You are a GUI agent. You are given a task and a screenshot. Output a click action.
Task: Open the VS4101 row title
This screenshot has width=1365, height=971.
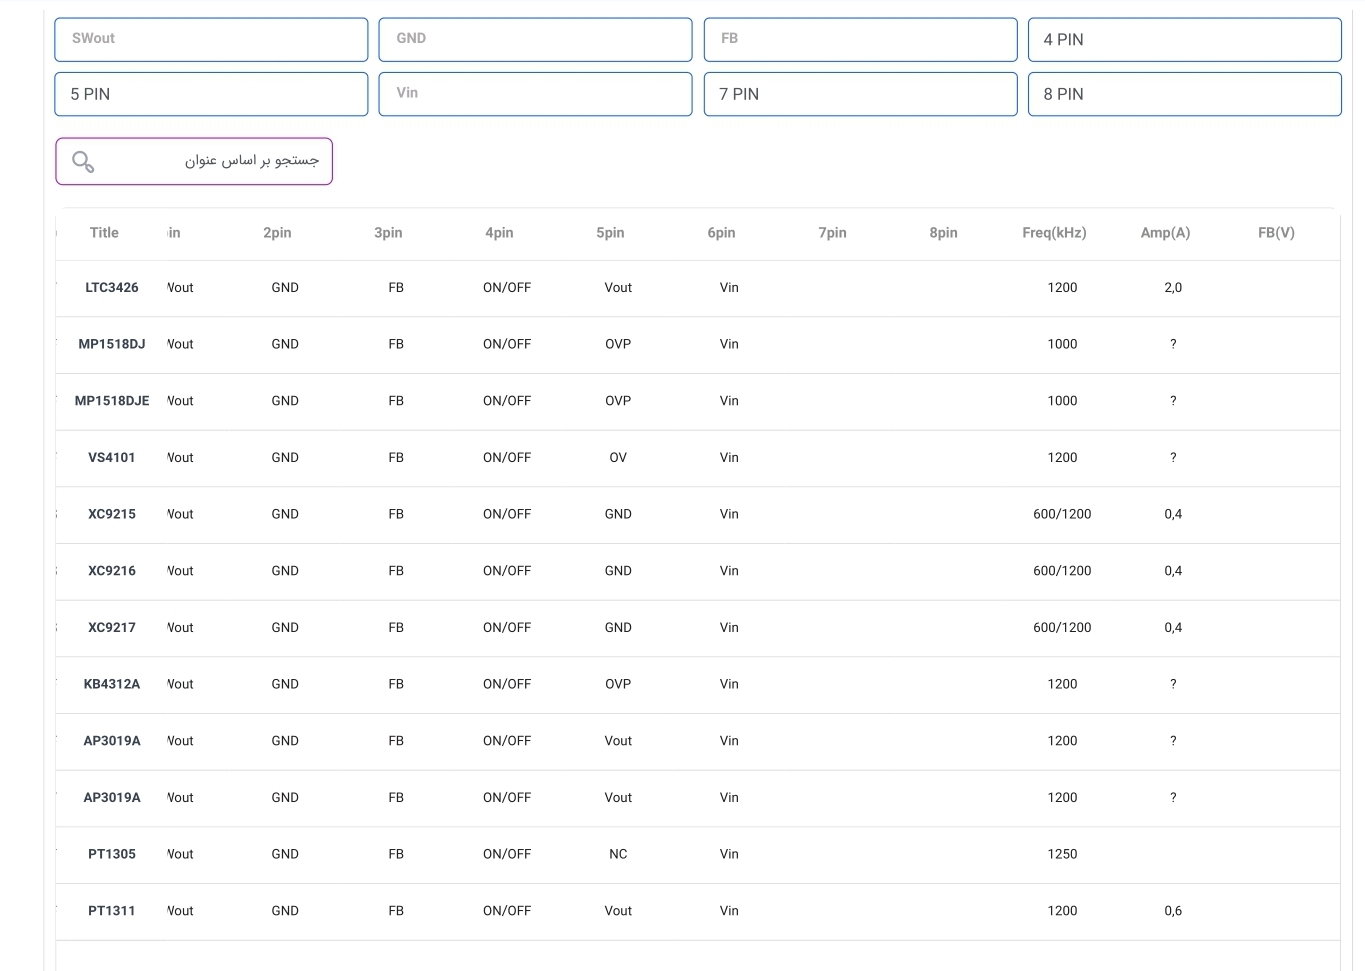pos(112,458)
